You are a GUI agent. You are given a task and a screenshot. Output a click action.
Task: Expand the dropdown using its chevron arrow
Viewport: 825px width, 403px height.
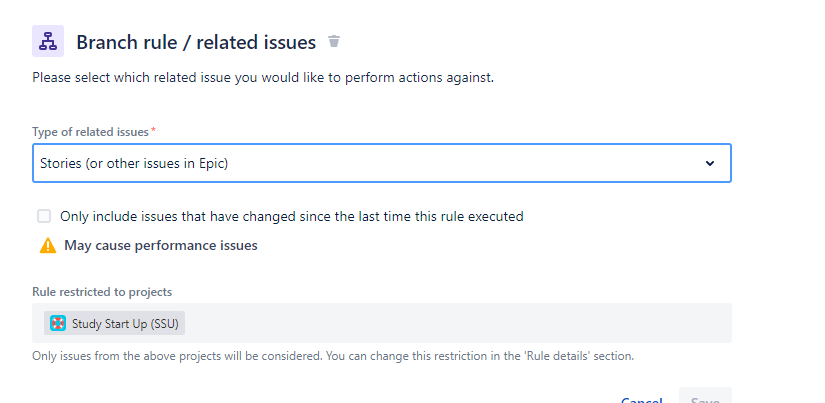click(x=710, y=163)
